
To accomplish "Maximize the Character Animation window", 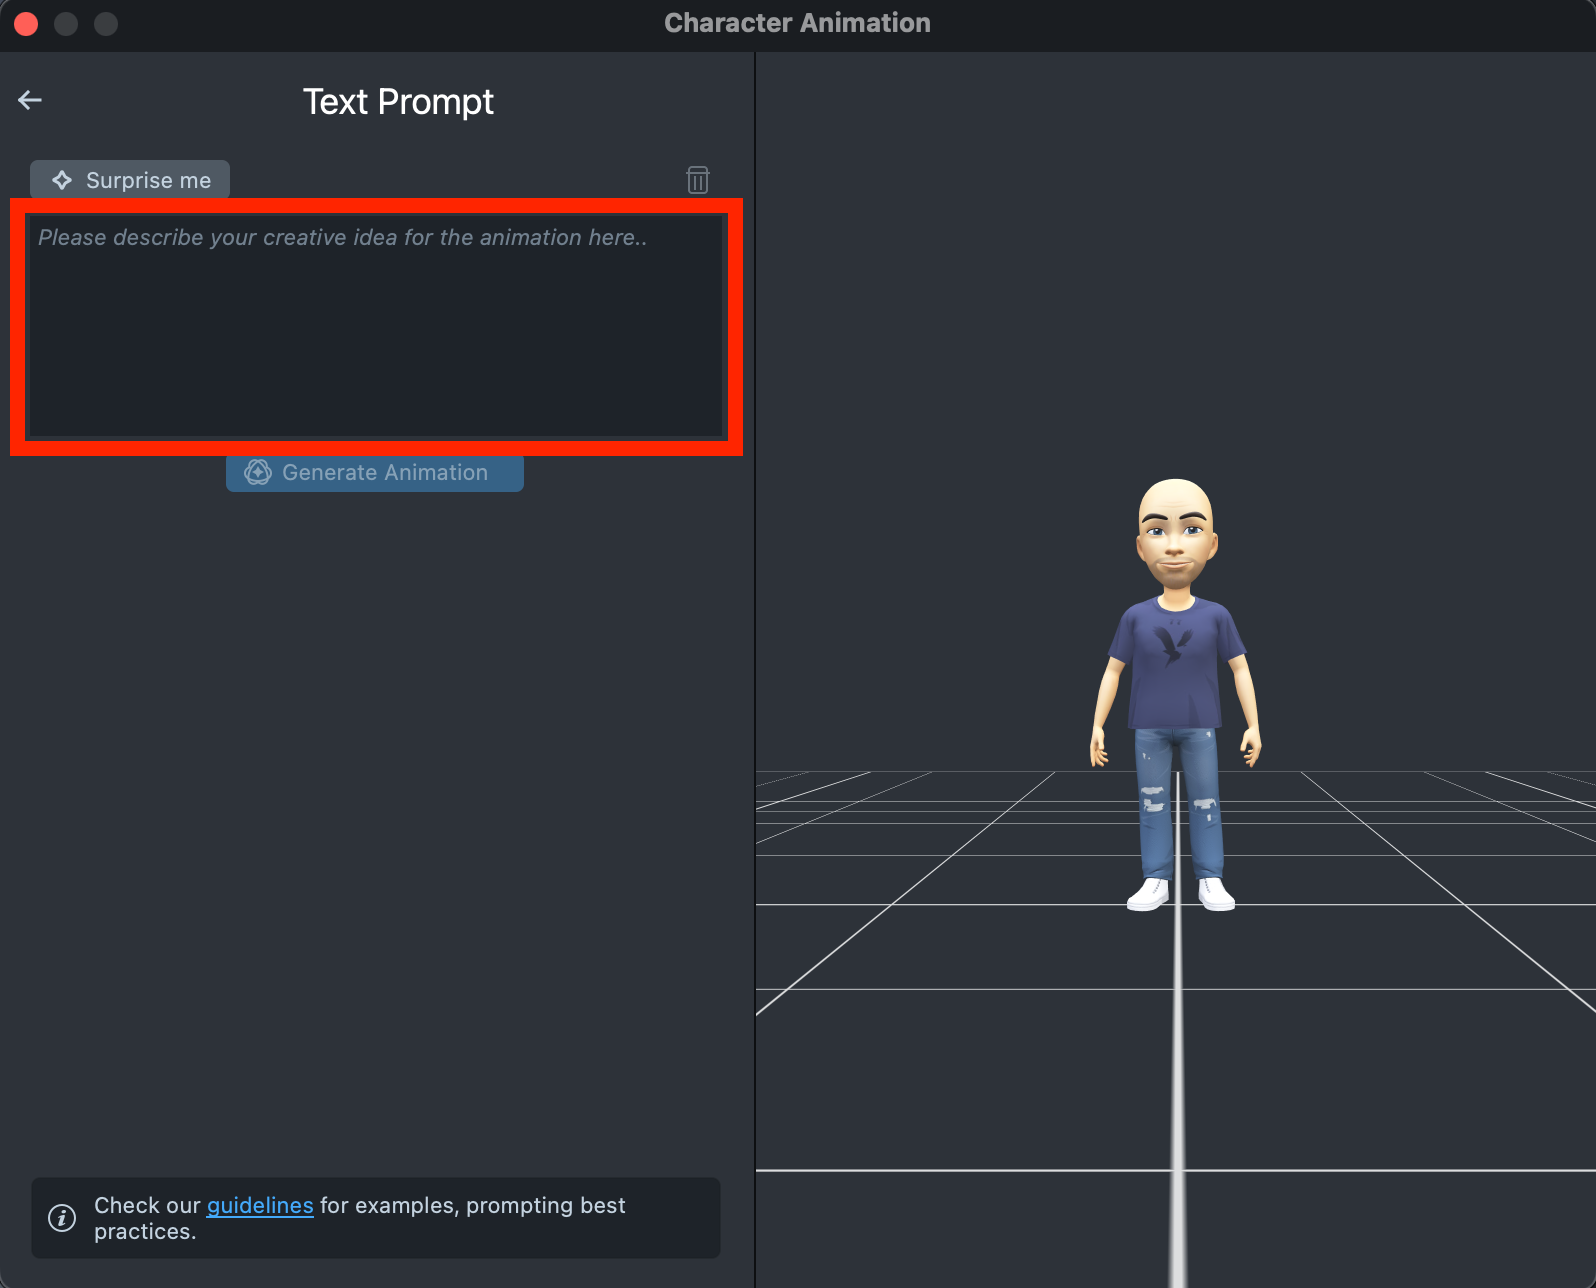I will 106,23.
